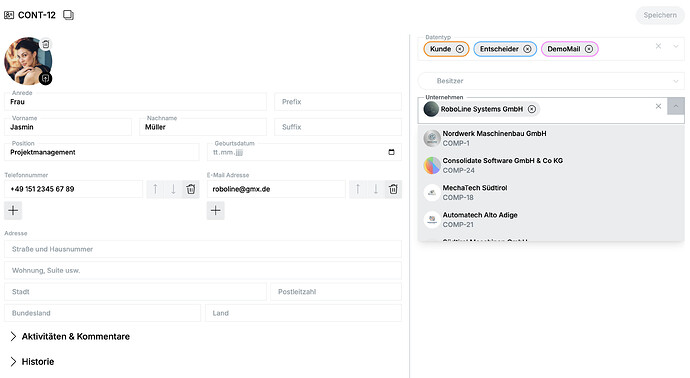Remove RoboLine Systems GmbH chip
This screenshot has height=378, width=690.
click(532, 109)
